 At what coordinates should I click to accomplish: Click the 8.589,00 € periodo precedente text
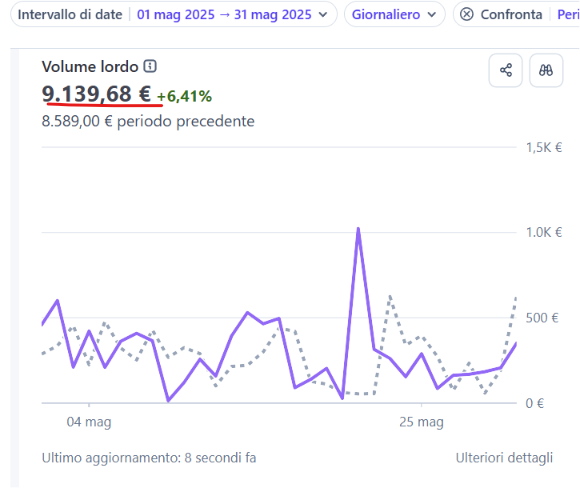(148, 121)
